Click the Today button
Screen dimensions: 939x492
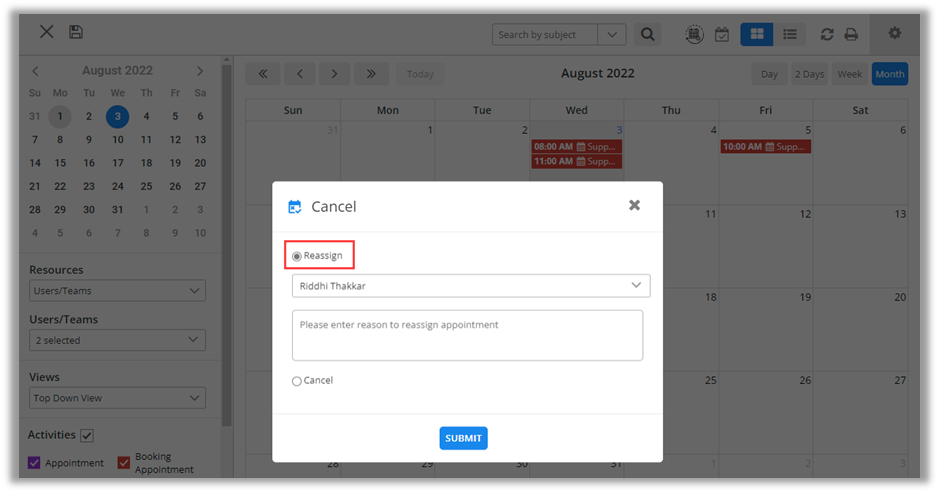(420, 74)
